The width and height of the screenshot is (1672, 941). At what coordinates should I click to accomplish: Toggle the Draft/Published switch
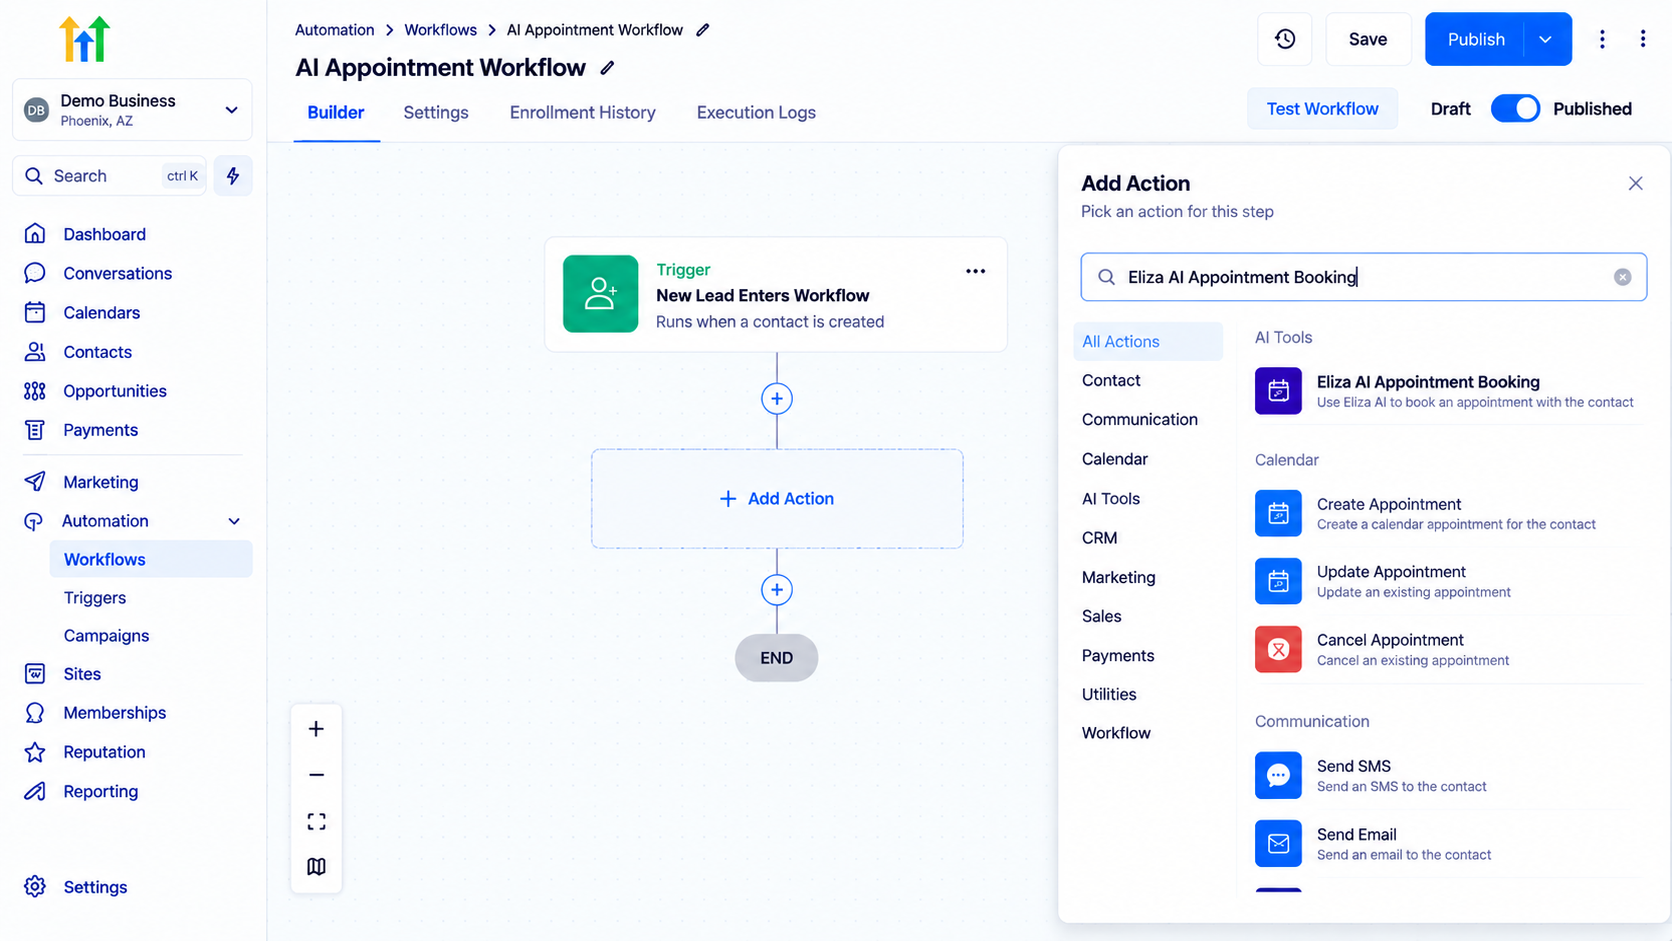[x=1515, y=109]
